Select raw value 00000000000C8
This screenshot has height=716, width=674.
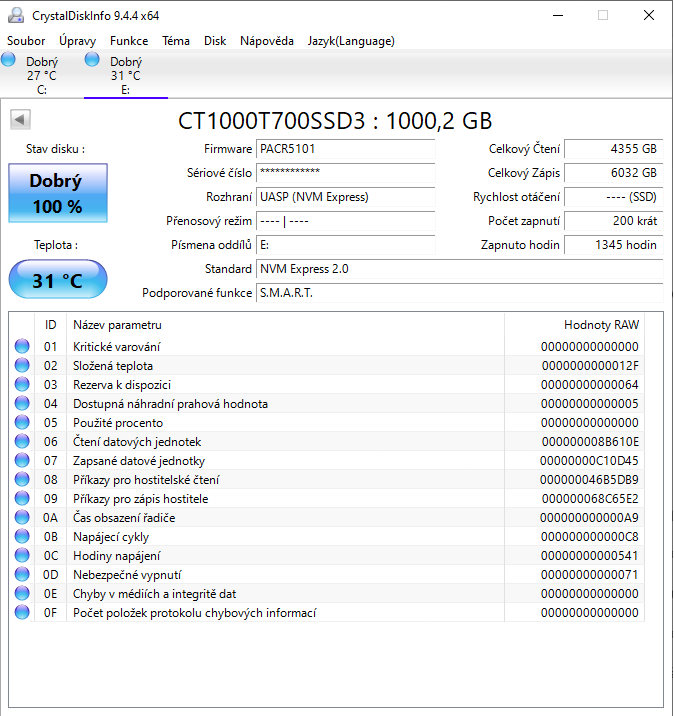(x=590, y=537)
